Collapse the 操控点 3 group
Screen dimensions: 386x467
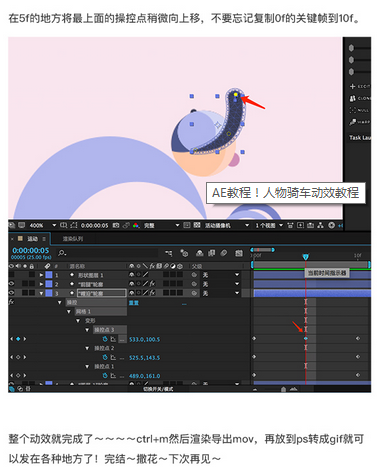[87, 330]
